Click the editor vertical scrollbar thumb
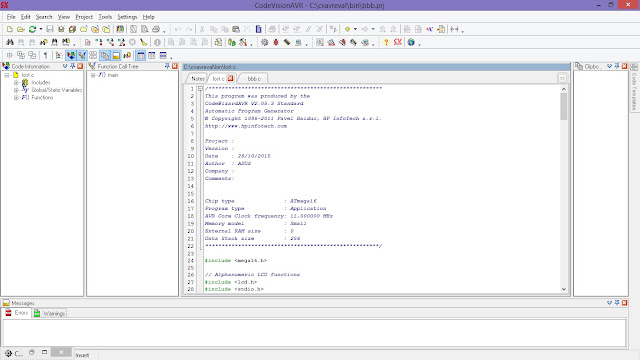Screen dimensions: 640x360 (564, 107)
